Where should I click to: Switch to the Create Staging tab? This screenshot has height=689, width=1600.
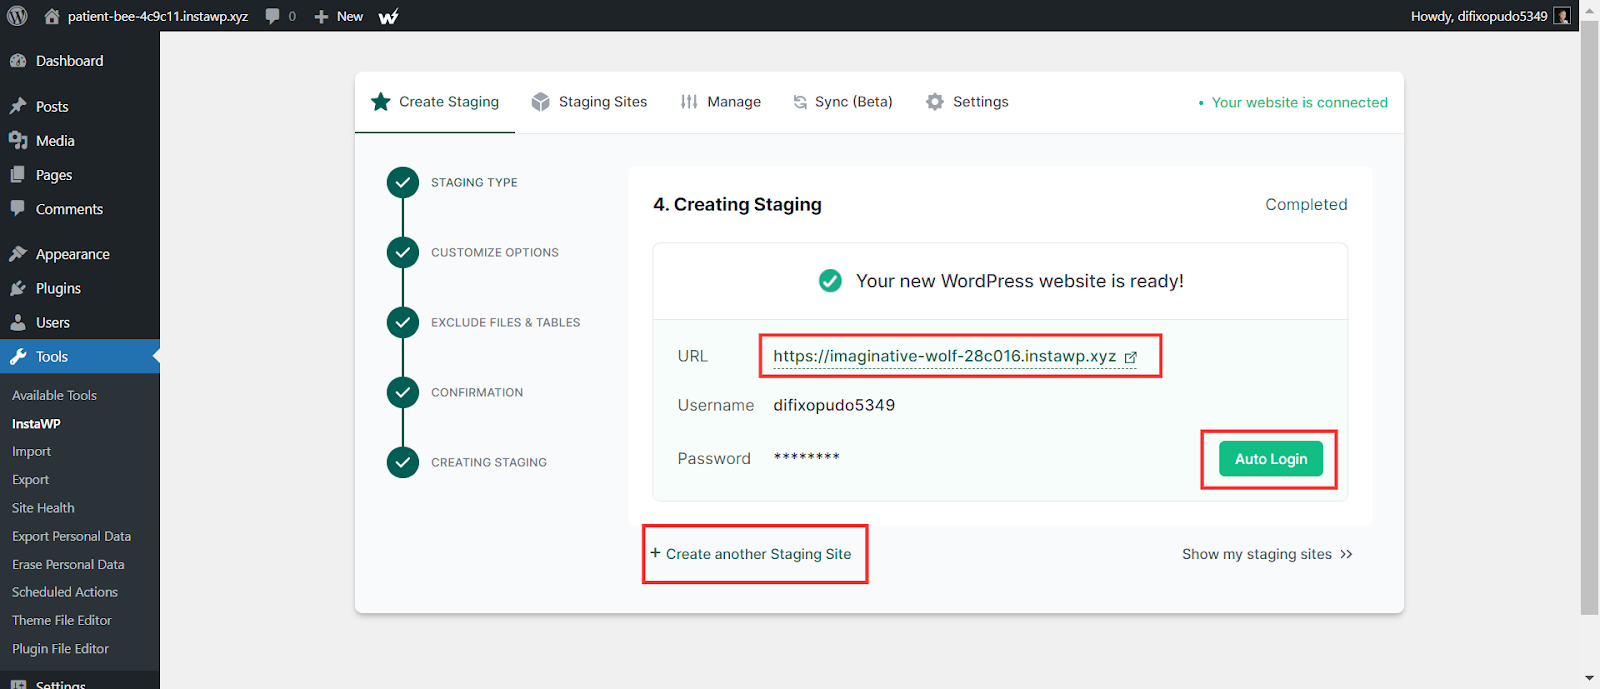coord(435,102)
